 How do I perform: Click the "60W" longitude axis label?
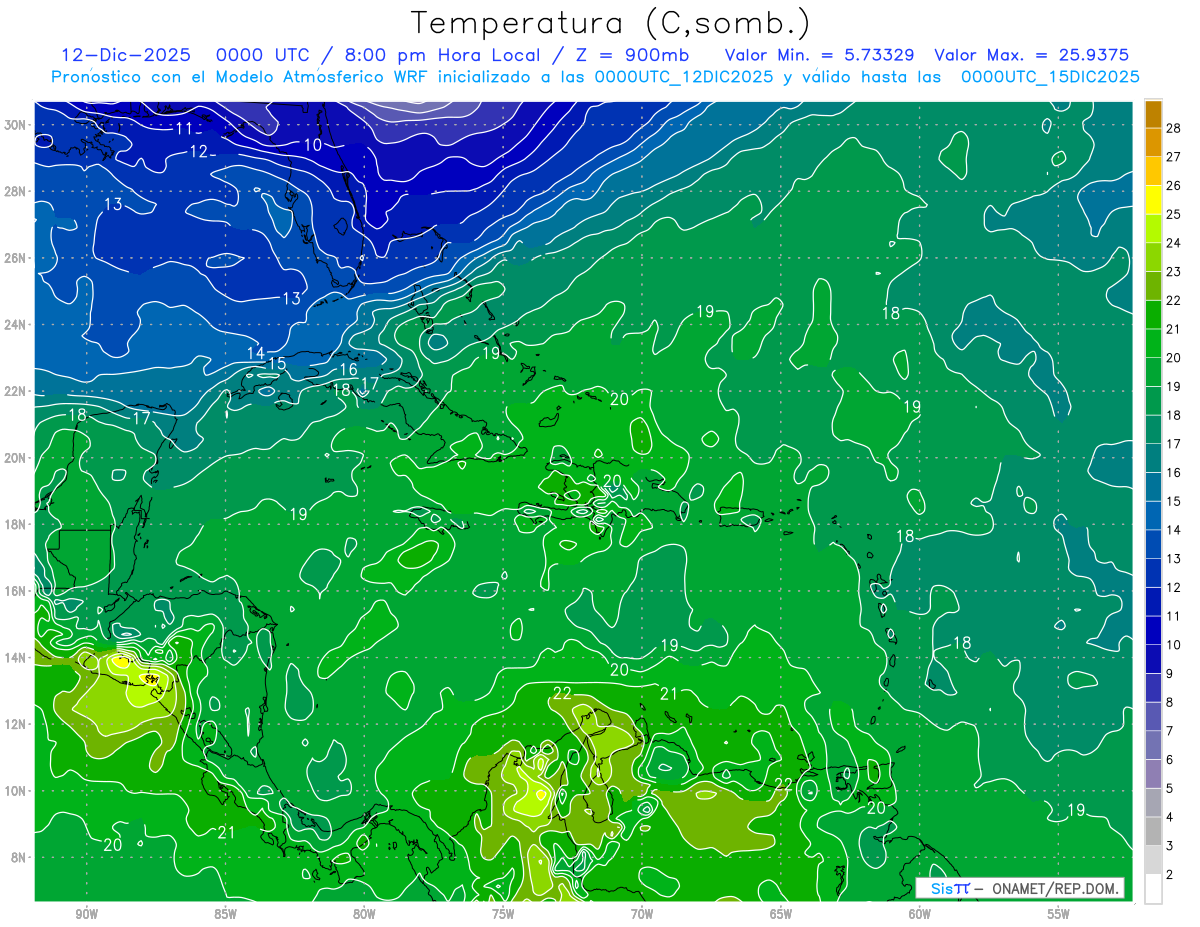point(920,914)
